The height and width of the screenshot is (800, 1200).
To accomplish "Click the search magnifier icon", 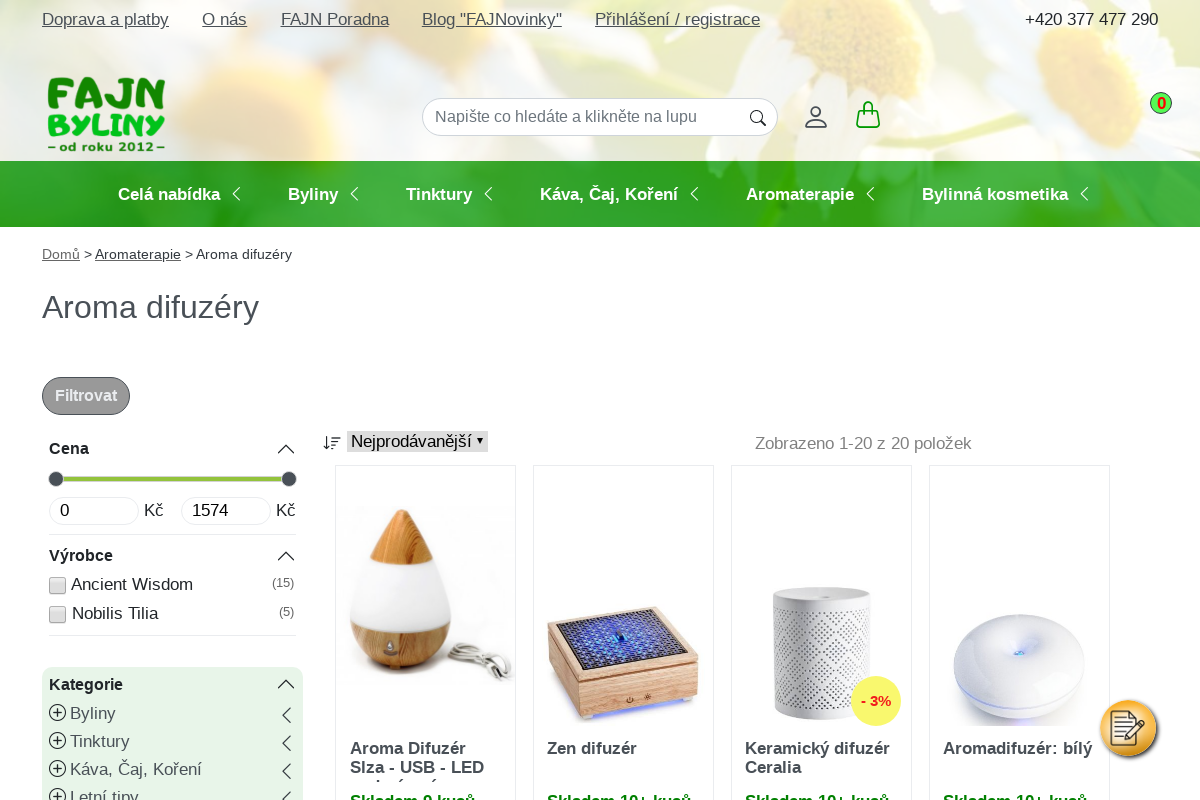I will pos(758,118).
